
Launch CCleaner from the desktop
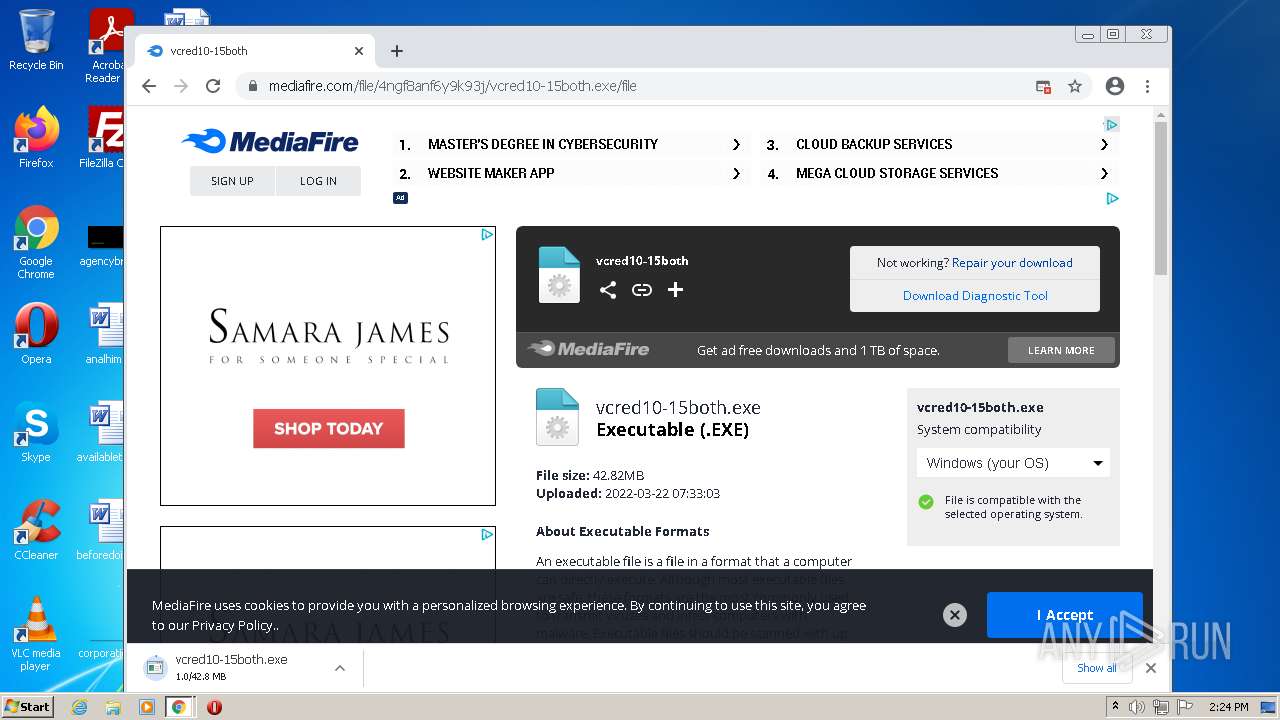tap(36, 530)
